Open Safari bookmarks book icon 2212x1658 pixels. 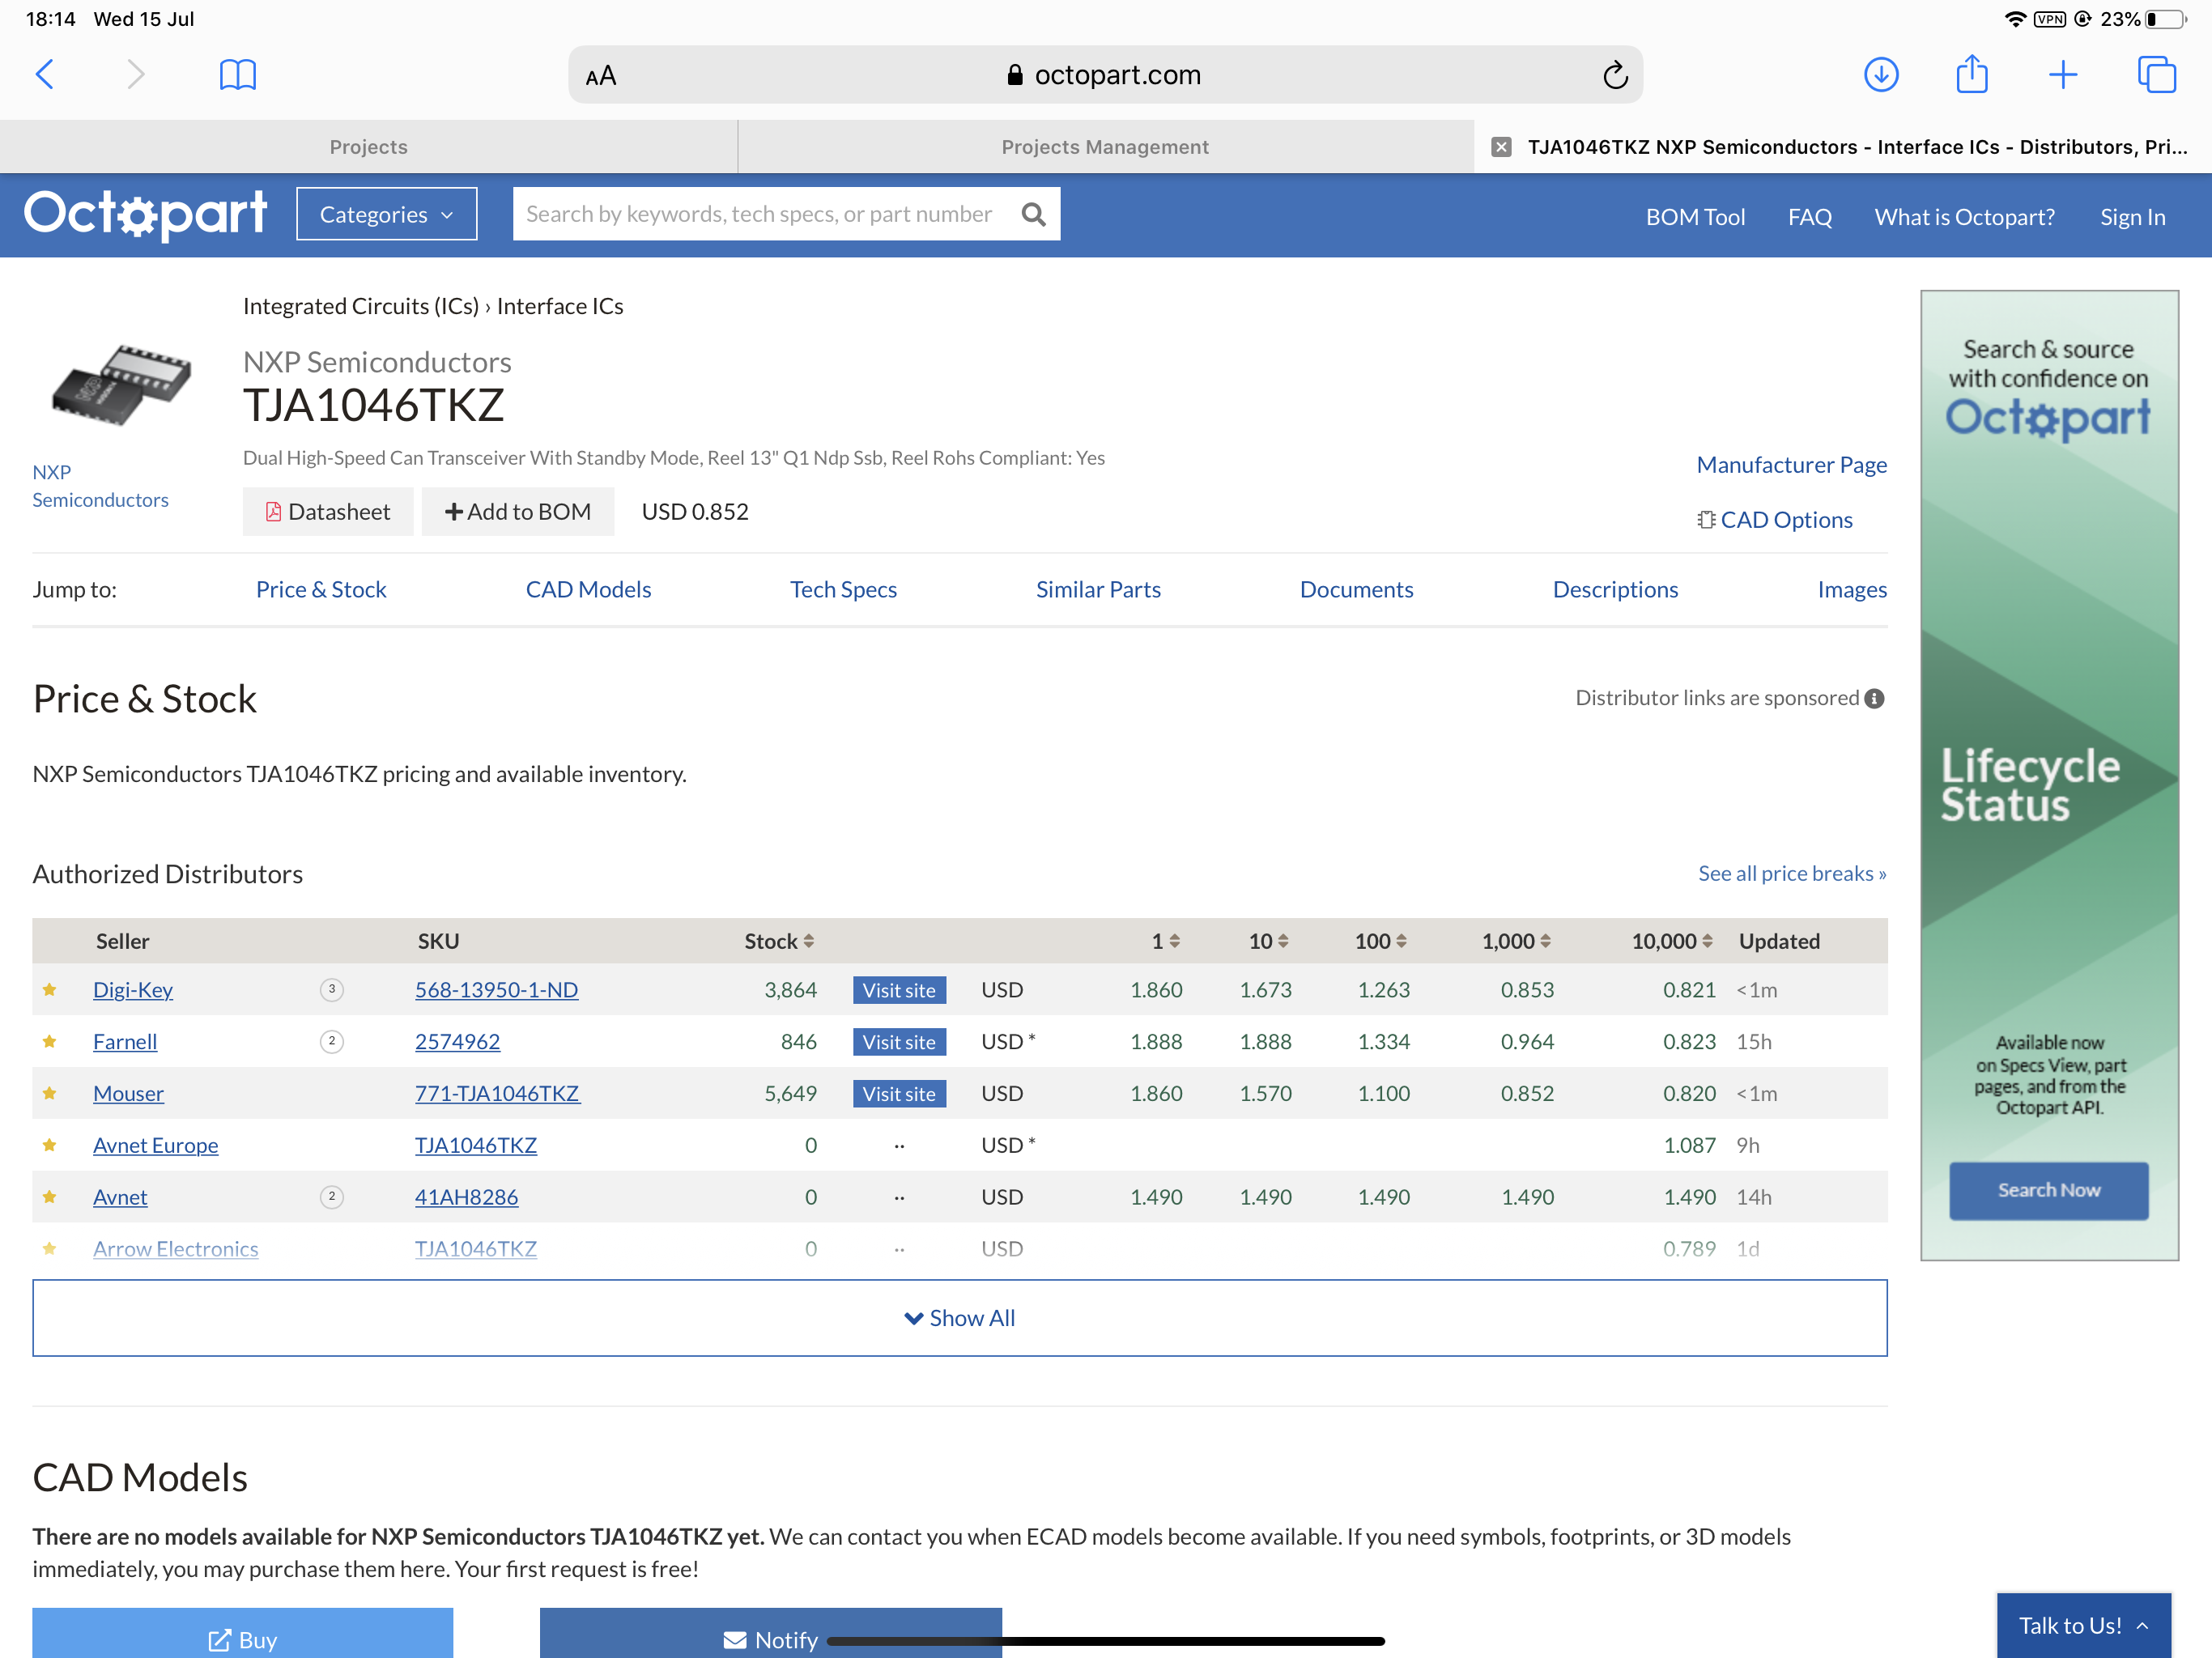(238, 74)
